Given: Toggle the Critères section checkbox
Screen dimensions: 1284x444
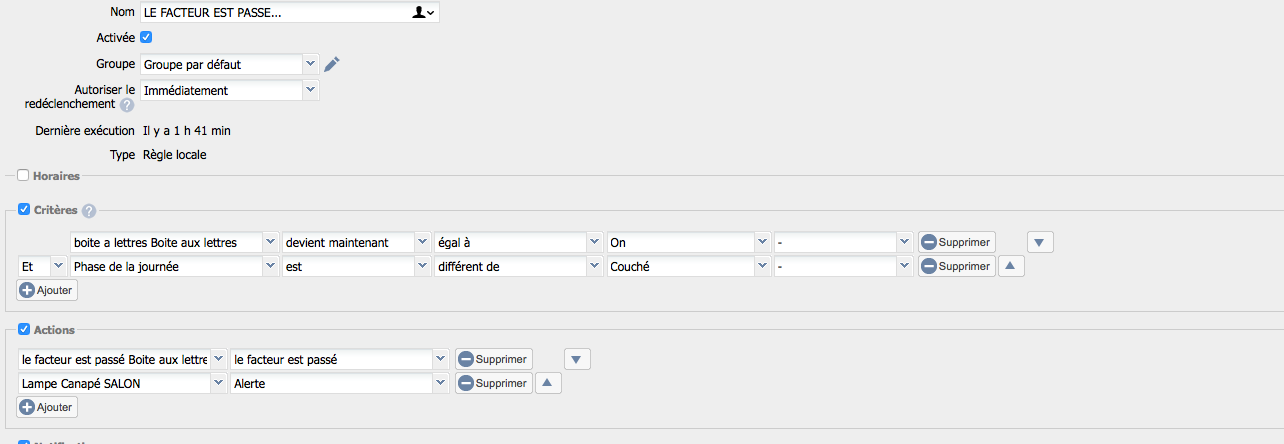Looking at the screenshot, I should [24, 210].
